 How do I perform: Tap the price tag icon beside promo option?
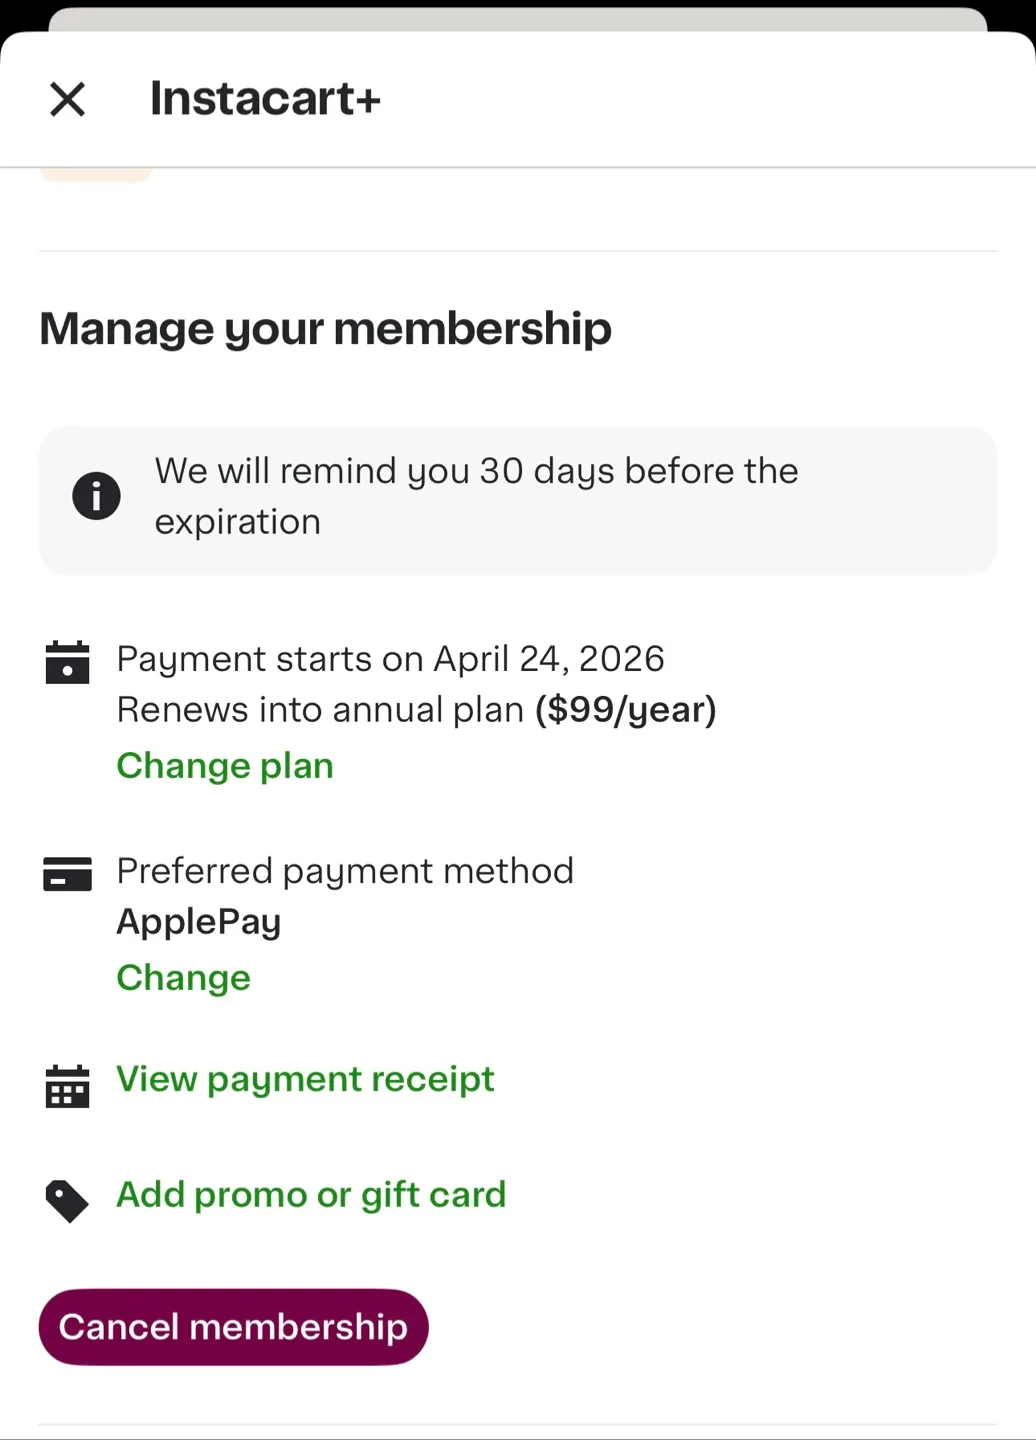68,1201
